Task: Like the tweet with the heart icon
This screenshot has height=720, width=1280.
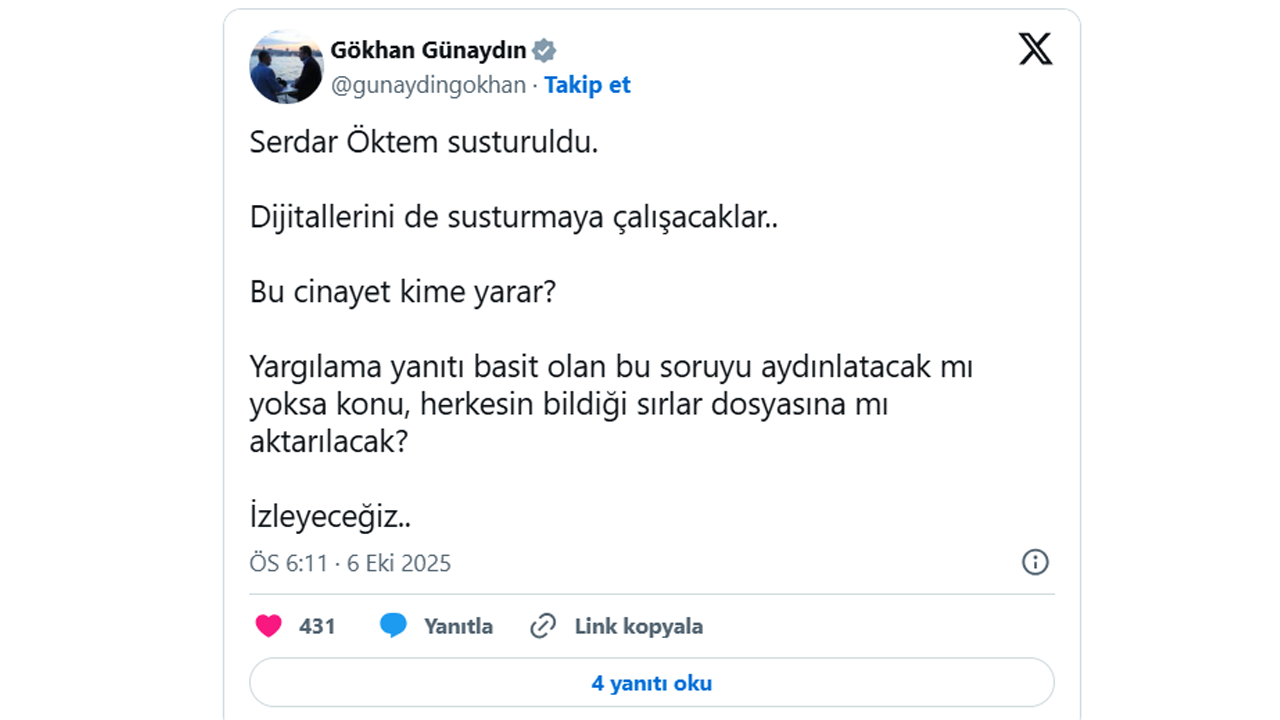Action: tap(268, 627)
